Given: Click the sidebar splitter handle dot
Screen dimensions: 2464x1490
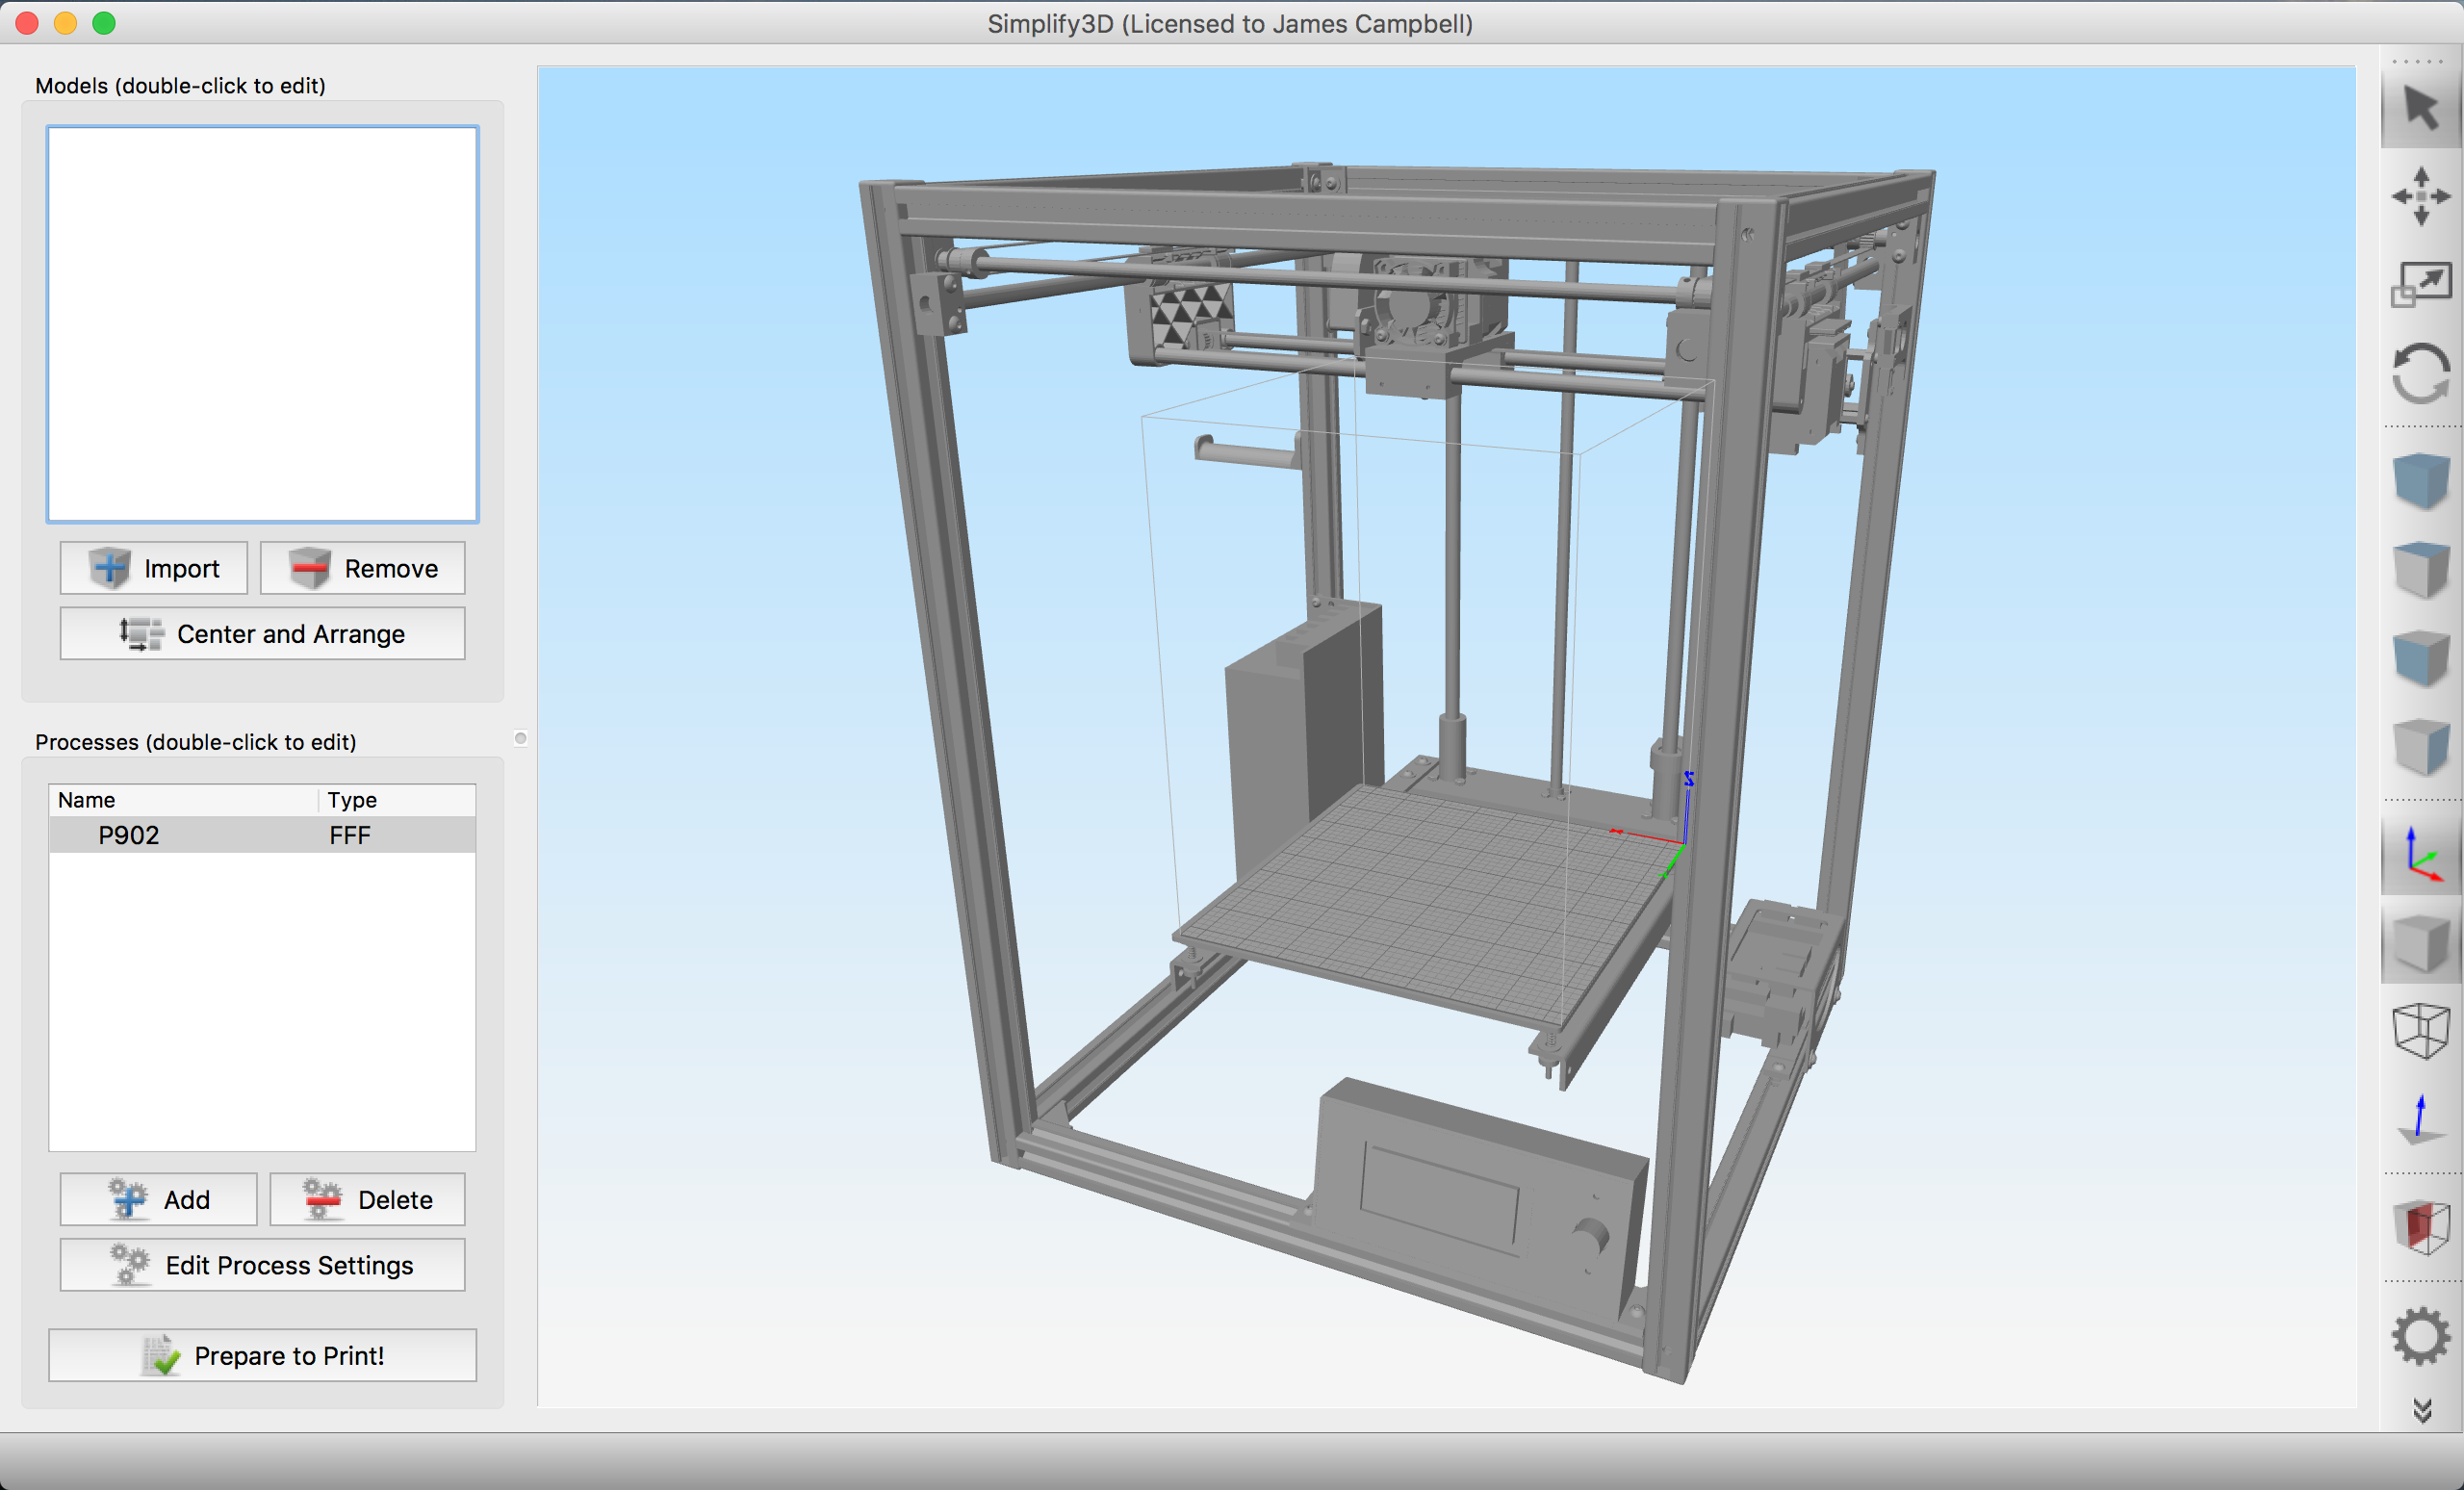Looking at the screenshot, I should 520,738.
